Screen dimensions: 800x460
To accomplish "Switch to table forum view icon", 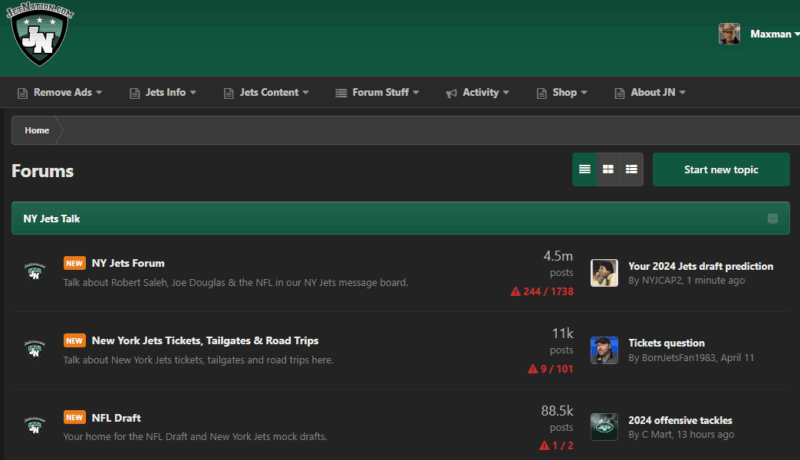I will pos(585,169).
